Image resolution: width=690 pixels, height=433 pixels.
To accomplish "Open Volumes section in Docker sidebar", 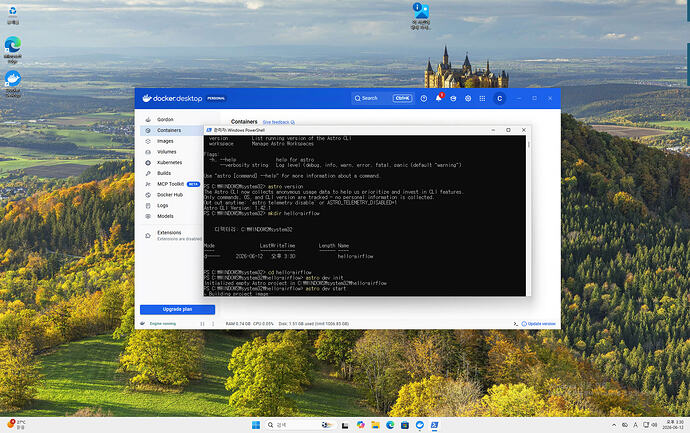I will pyautogui.click(x=167, y=152).
